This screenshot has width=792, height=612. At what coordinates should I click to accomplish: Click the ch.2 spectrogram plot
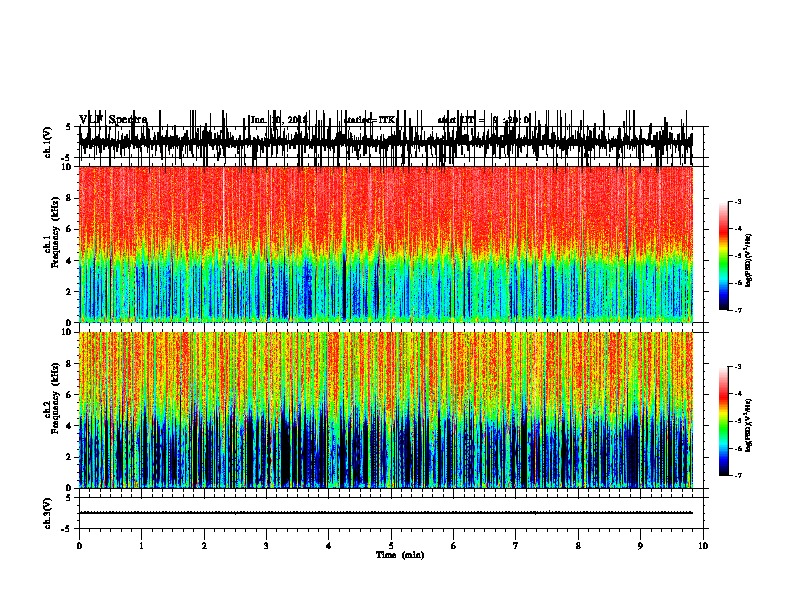click(x=386, y=410)
